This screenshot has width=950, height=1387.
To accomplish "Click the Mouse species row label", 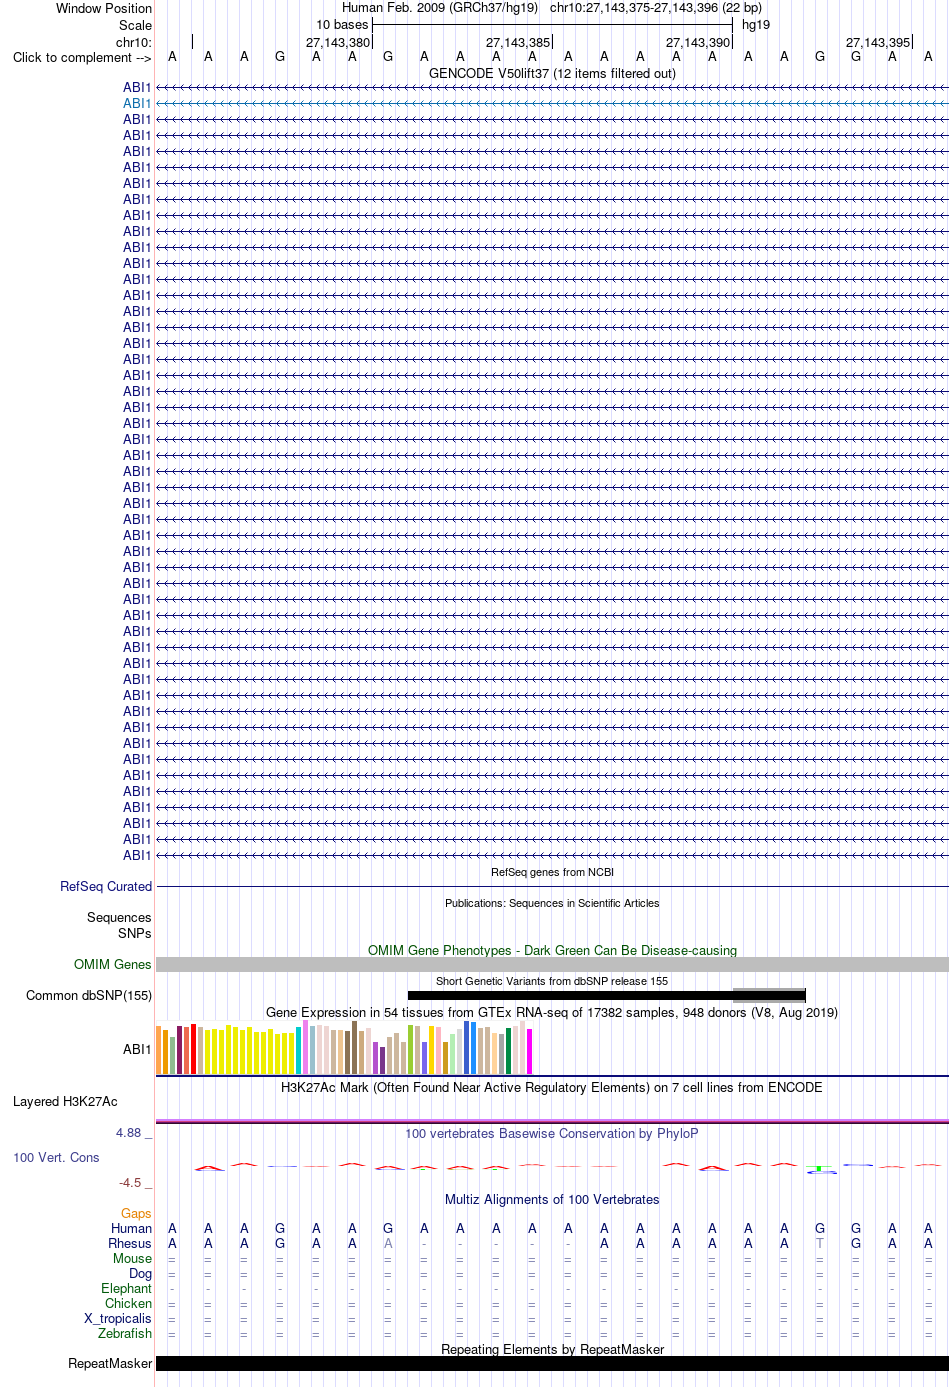I will (x=132, y=1258).
